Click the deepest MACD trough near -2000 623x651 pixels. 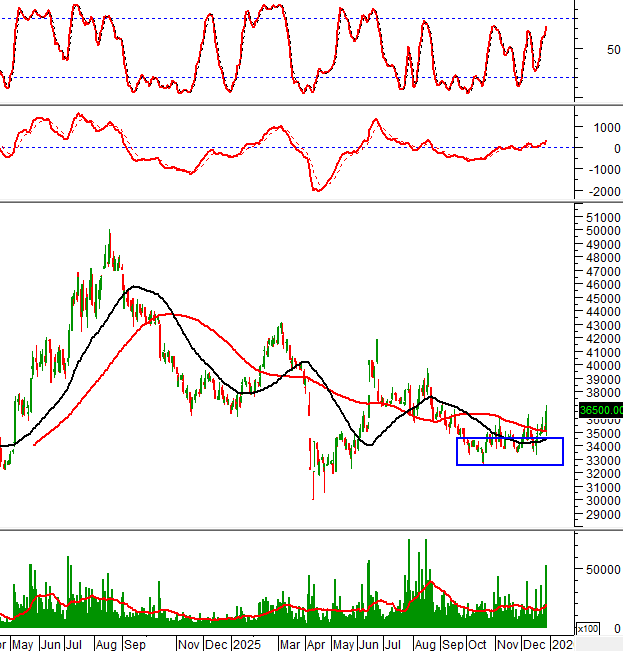[x=318, y=189]
